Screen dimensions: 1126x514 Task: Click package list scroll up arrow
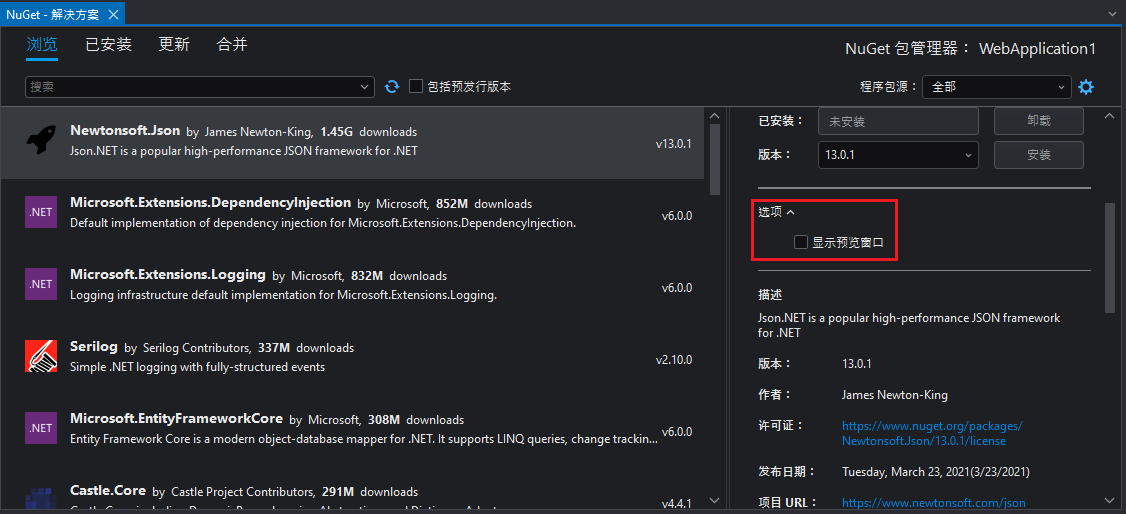pyautogui.click(x=715, y=116)
